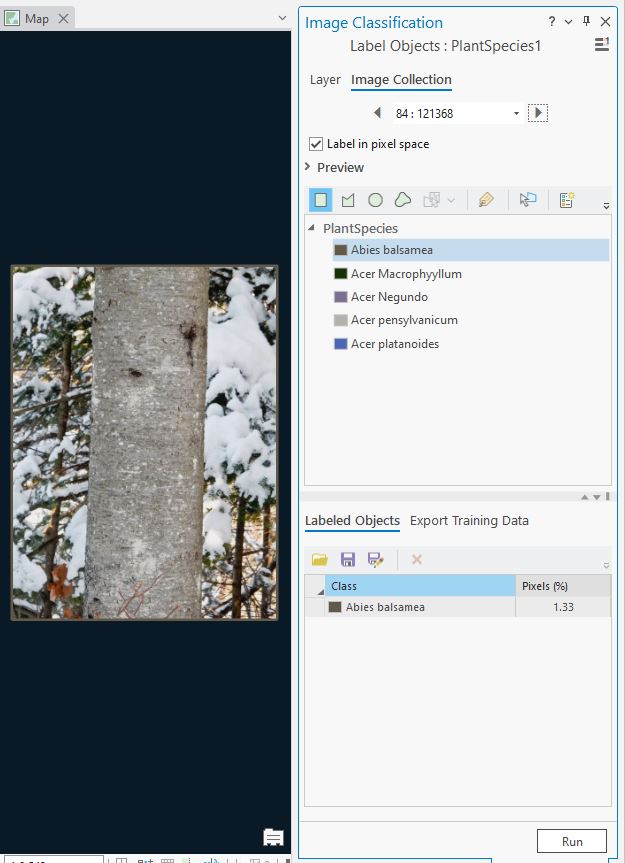The image size is (625, 863).
Task: Switch to the Layer tab
Action: click(325, 80)
